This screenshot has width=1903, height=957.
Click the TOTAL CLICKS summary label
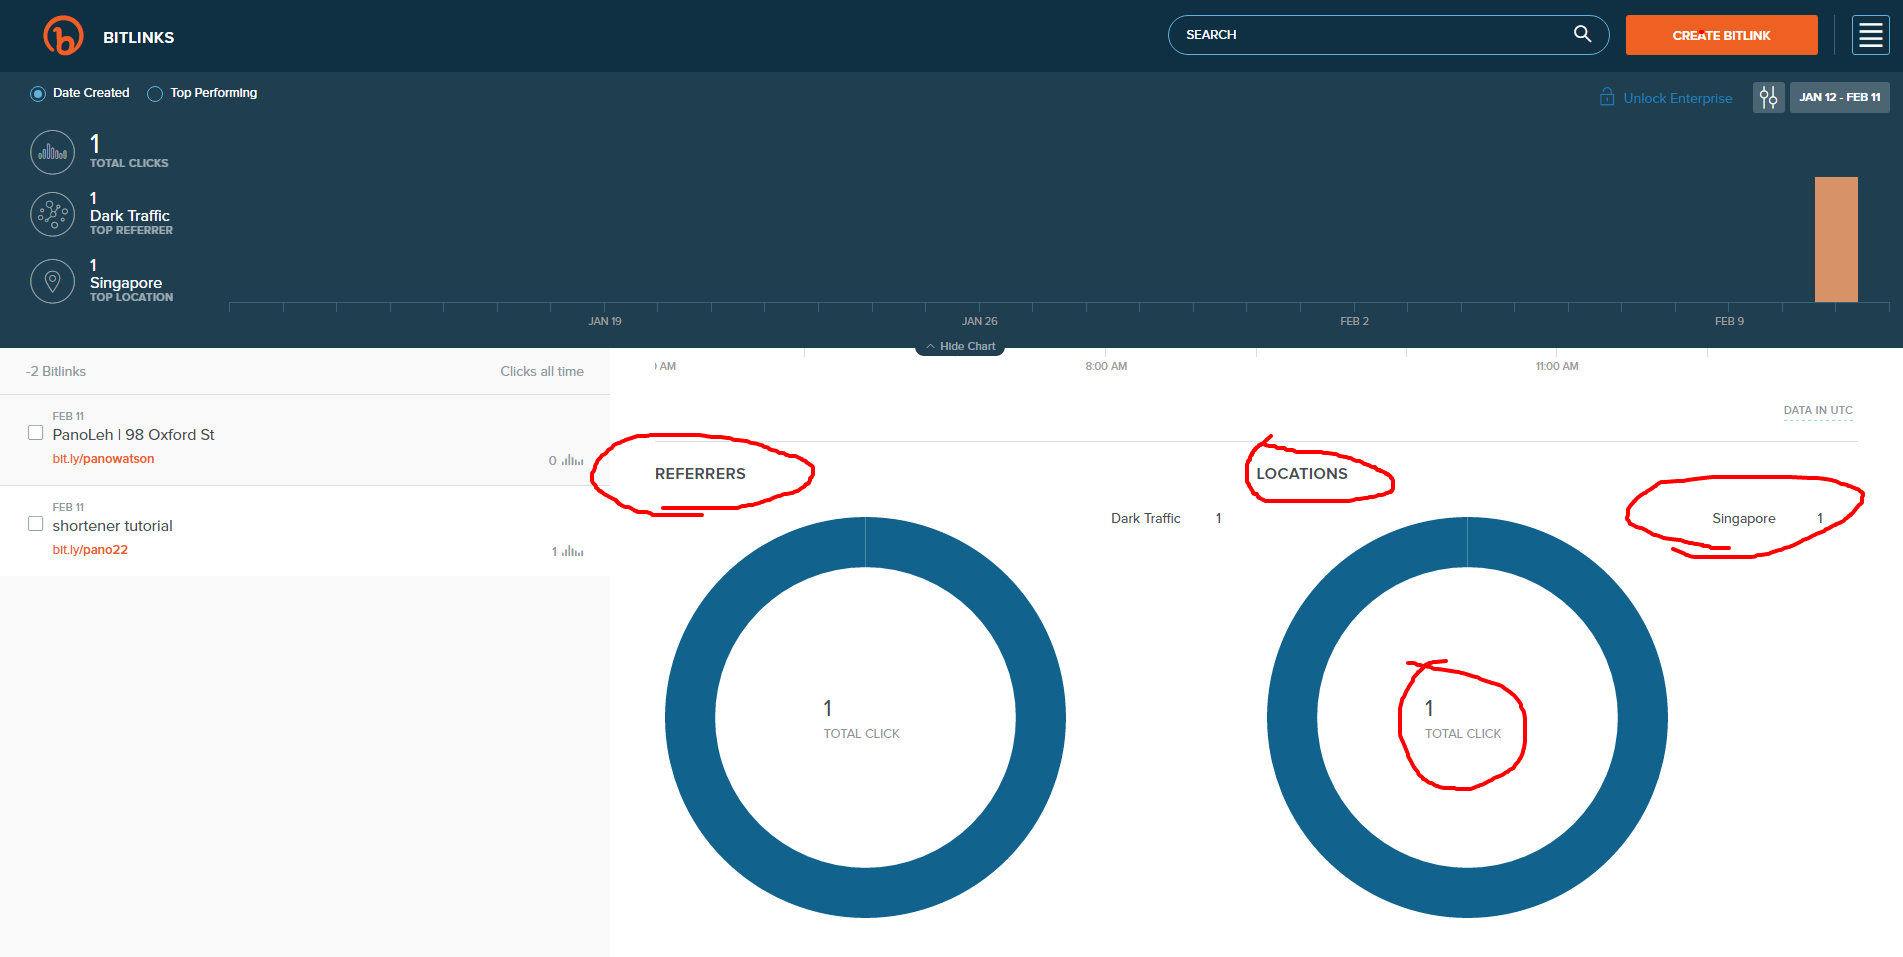coord(129,163)
